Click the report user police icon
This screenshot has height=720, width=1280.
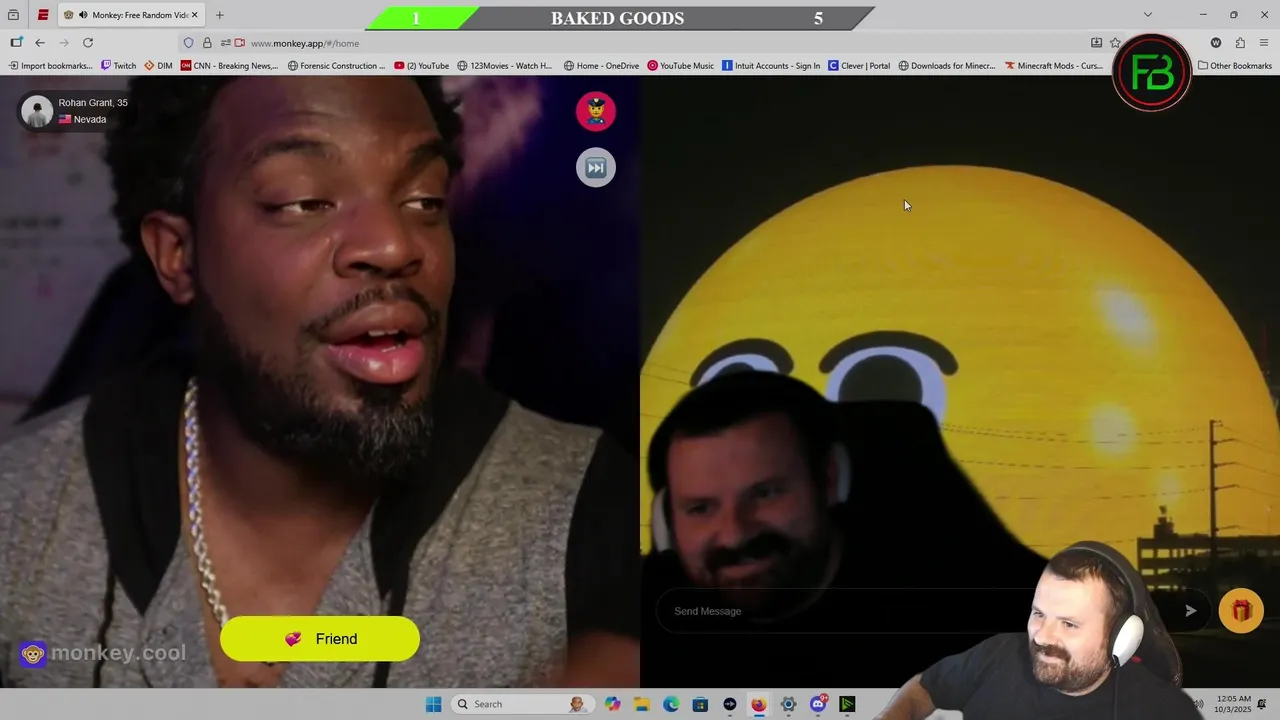595,111
